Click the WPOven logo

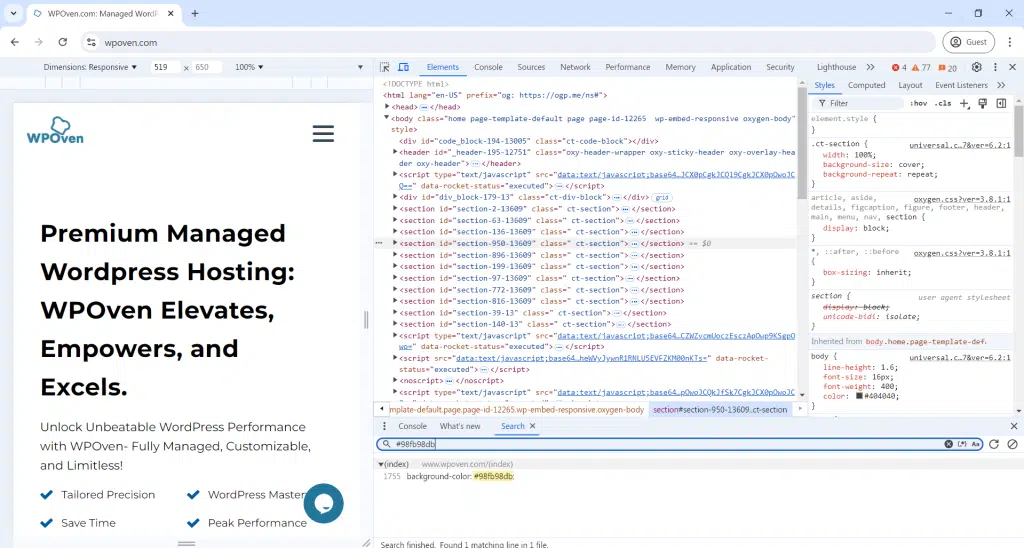click(56, 130)
